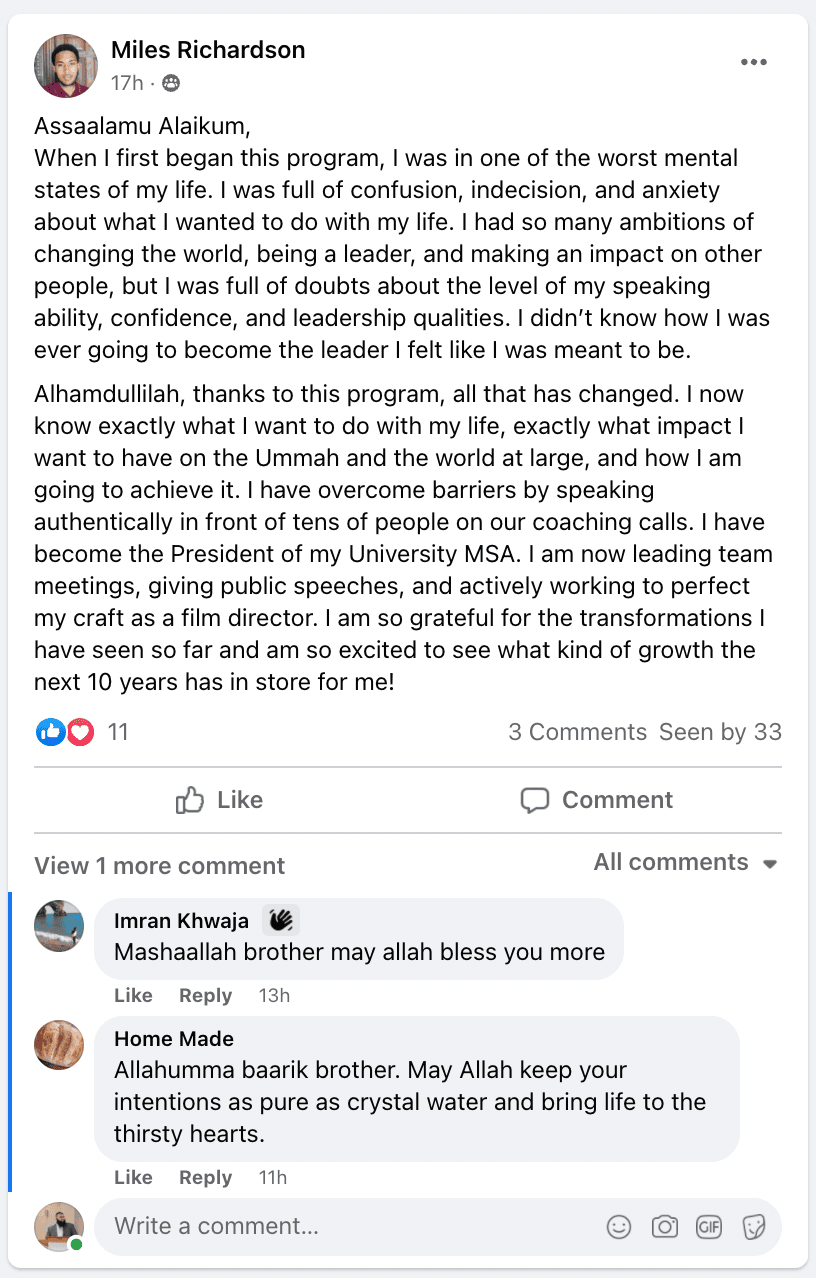816x1278 pixels.
Task: Expand View 1 more comment
Action: pos(160,866)
